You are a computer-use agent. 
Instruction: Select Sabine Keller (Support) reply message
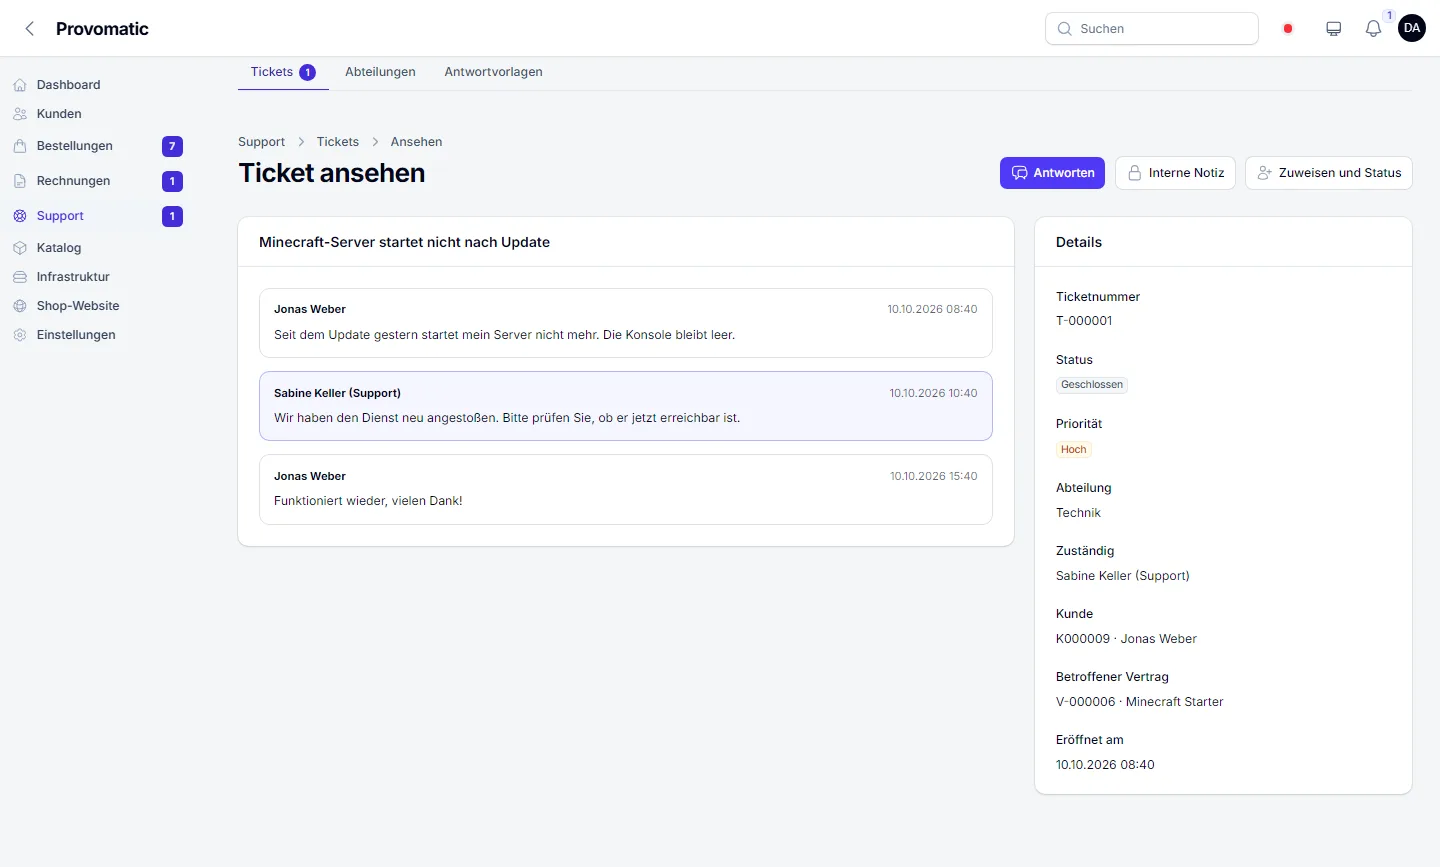click(x=626, y=406)
